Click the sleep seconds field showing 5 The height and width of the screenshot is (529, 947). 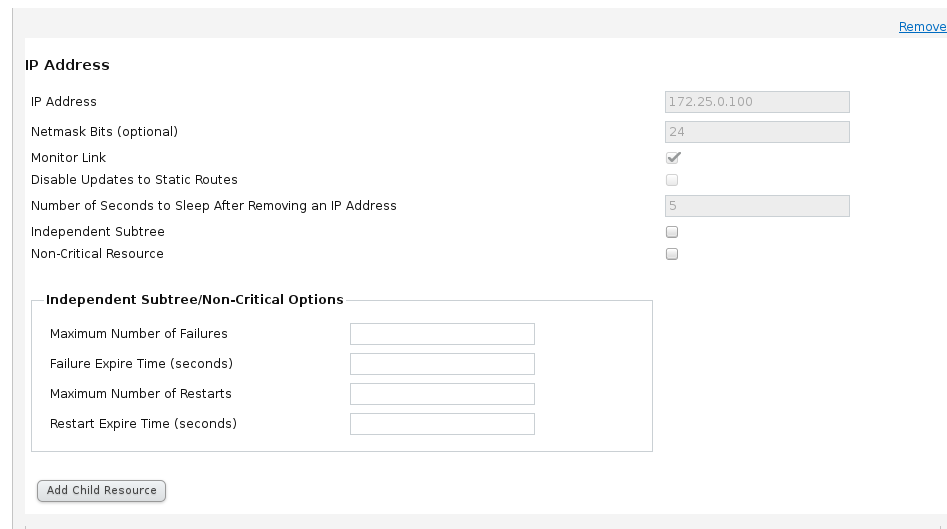pyautogui.click(x=757, y=206)
